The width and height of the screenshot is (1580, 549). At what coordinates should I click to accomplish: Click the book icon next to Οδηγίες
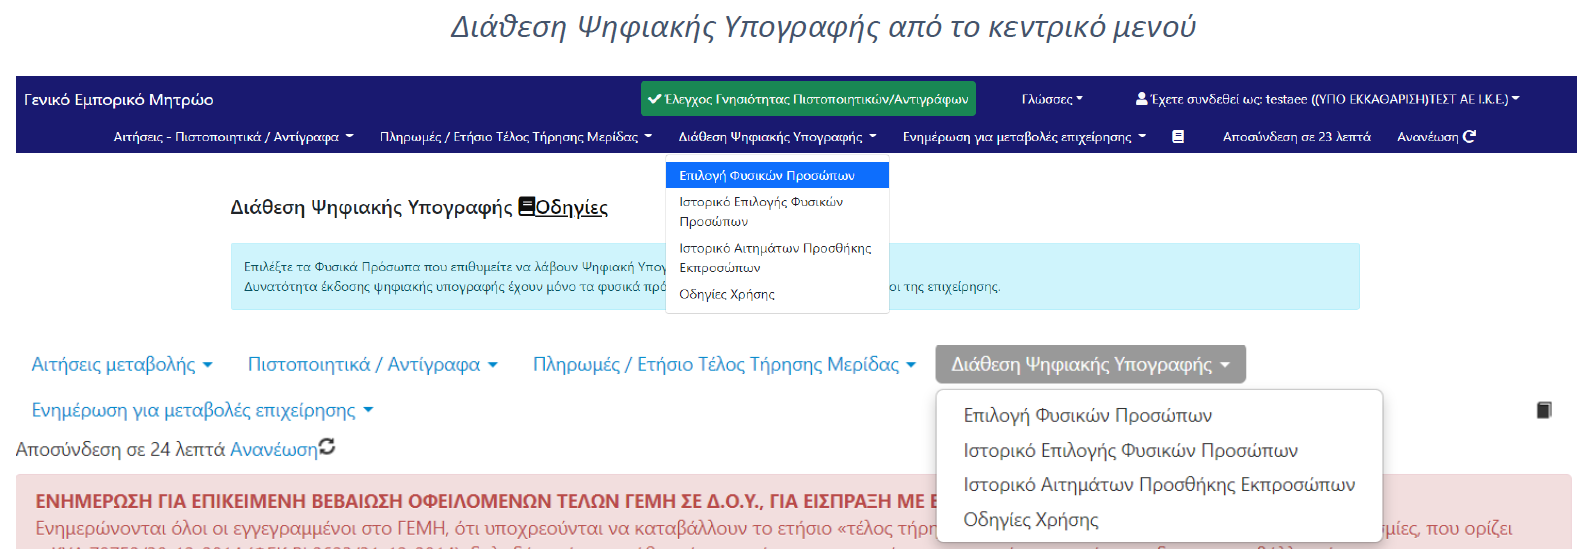526,207
